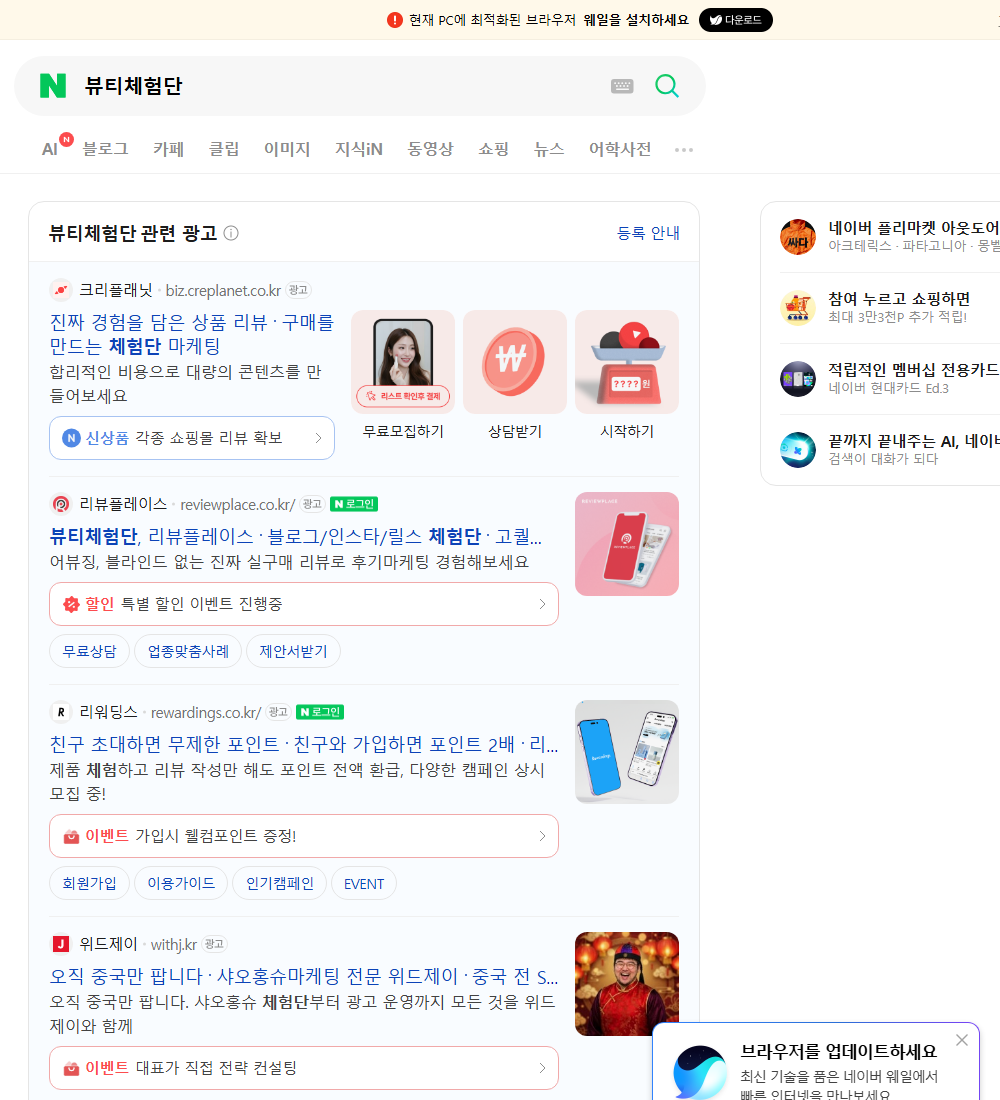Screen dimensions: 1000x1100
Task: Switch to the 쇼핑 tab
Action: click(493, 149)
